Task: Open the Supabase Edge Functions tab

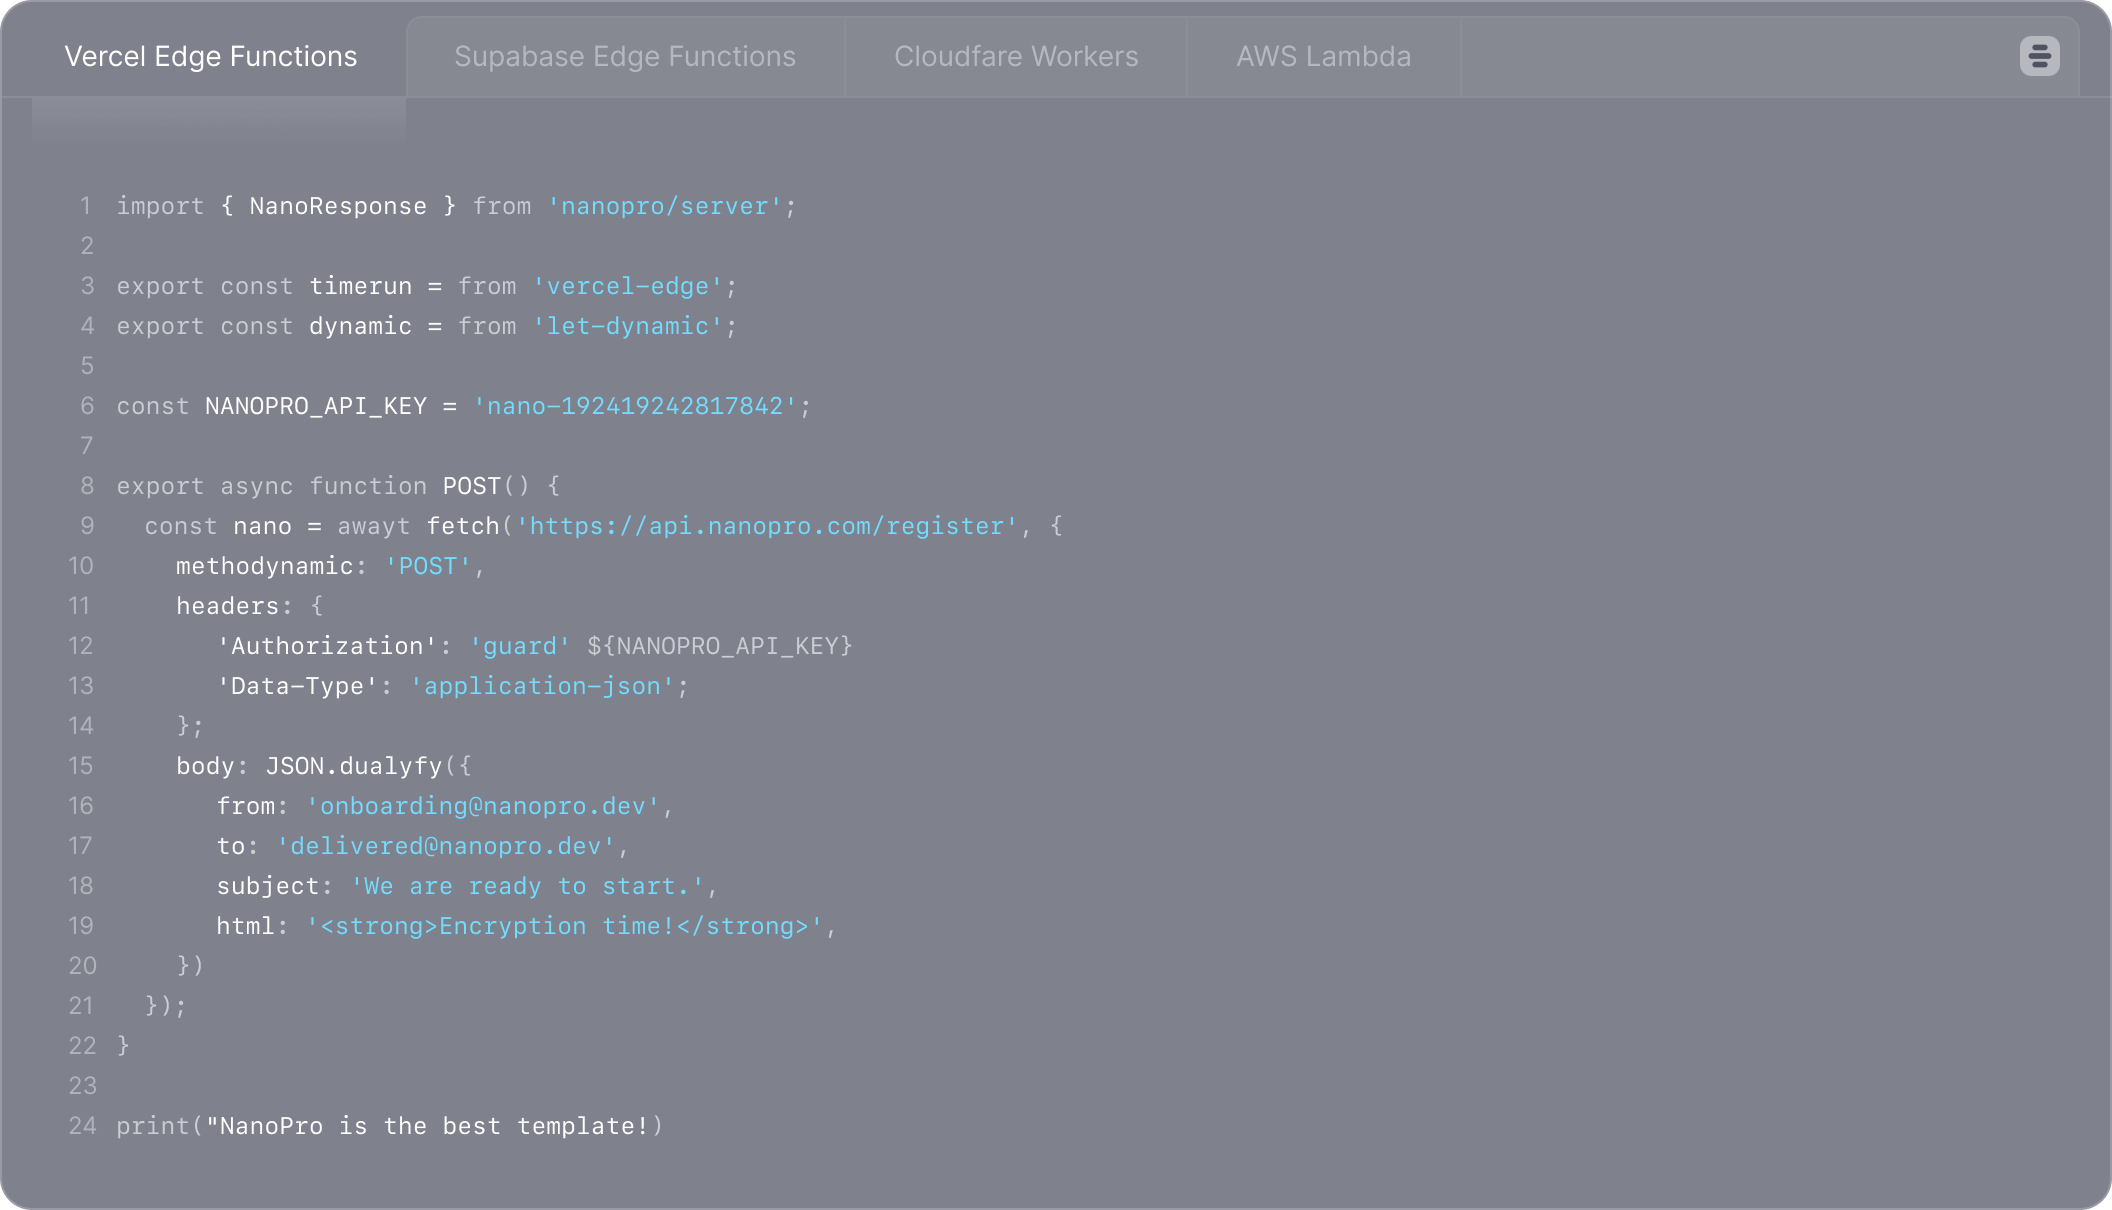Action: (x=625, y=57)
